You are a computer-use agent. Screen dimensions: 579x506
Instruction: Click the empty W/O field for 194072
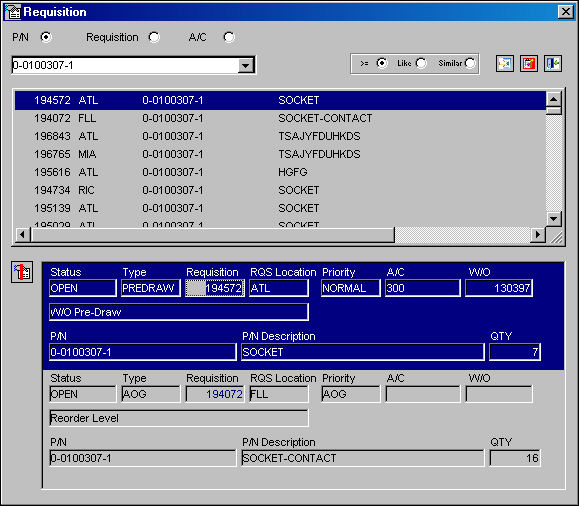point(499,394)
